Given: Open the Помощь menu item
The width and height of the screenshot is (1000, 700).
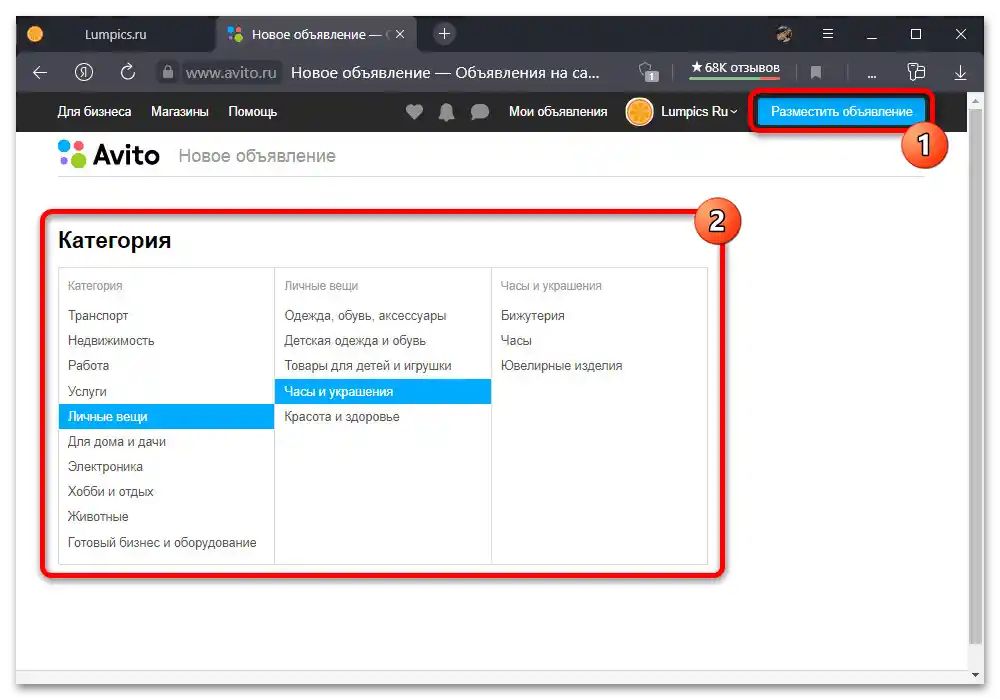Looking at the screenshot, I should 253,112.
